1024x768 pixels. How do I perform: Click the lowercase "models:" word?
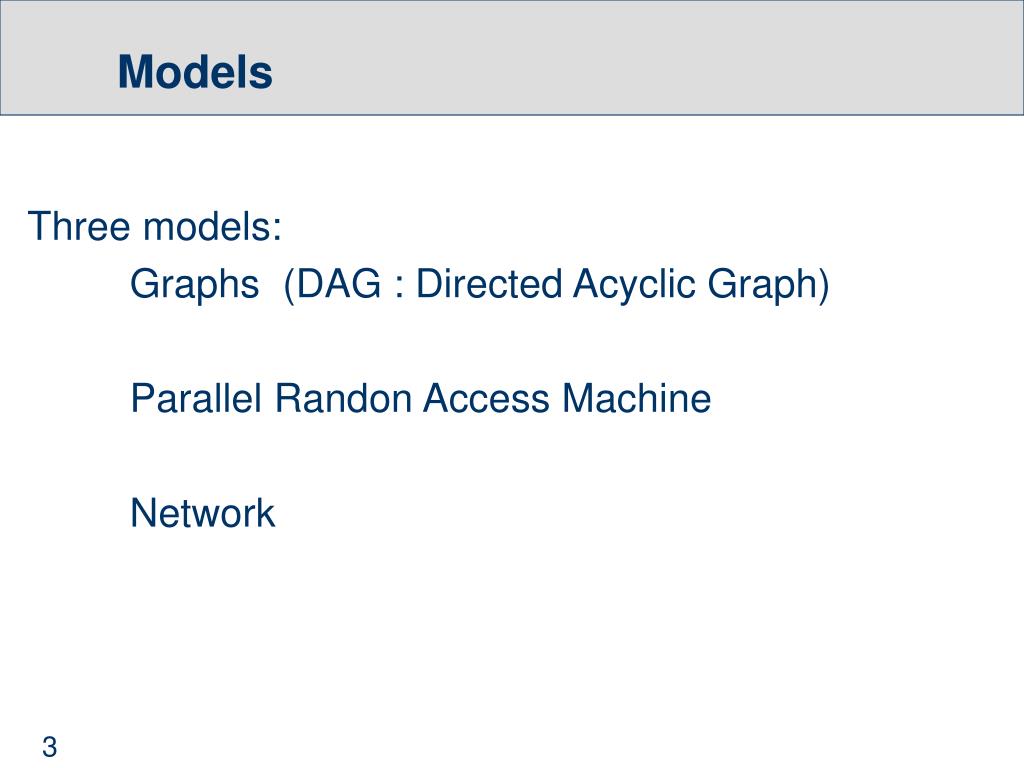click(212, 226)
